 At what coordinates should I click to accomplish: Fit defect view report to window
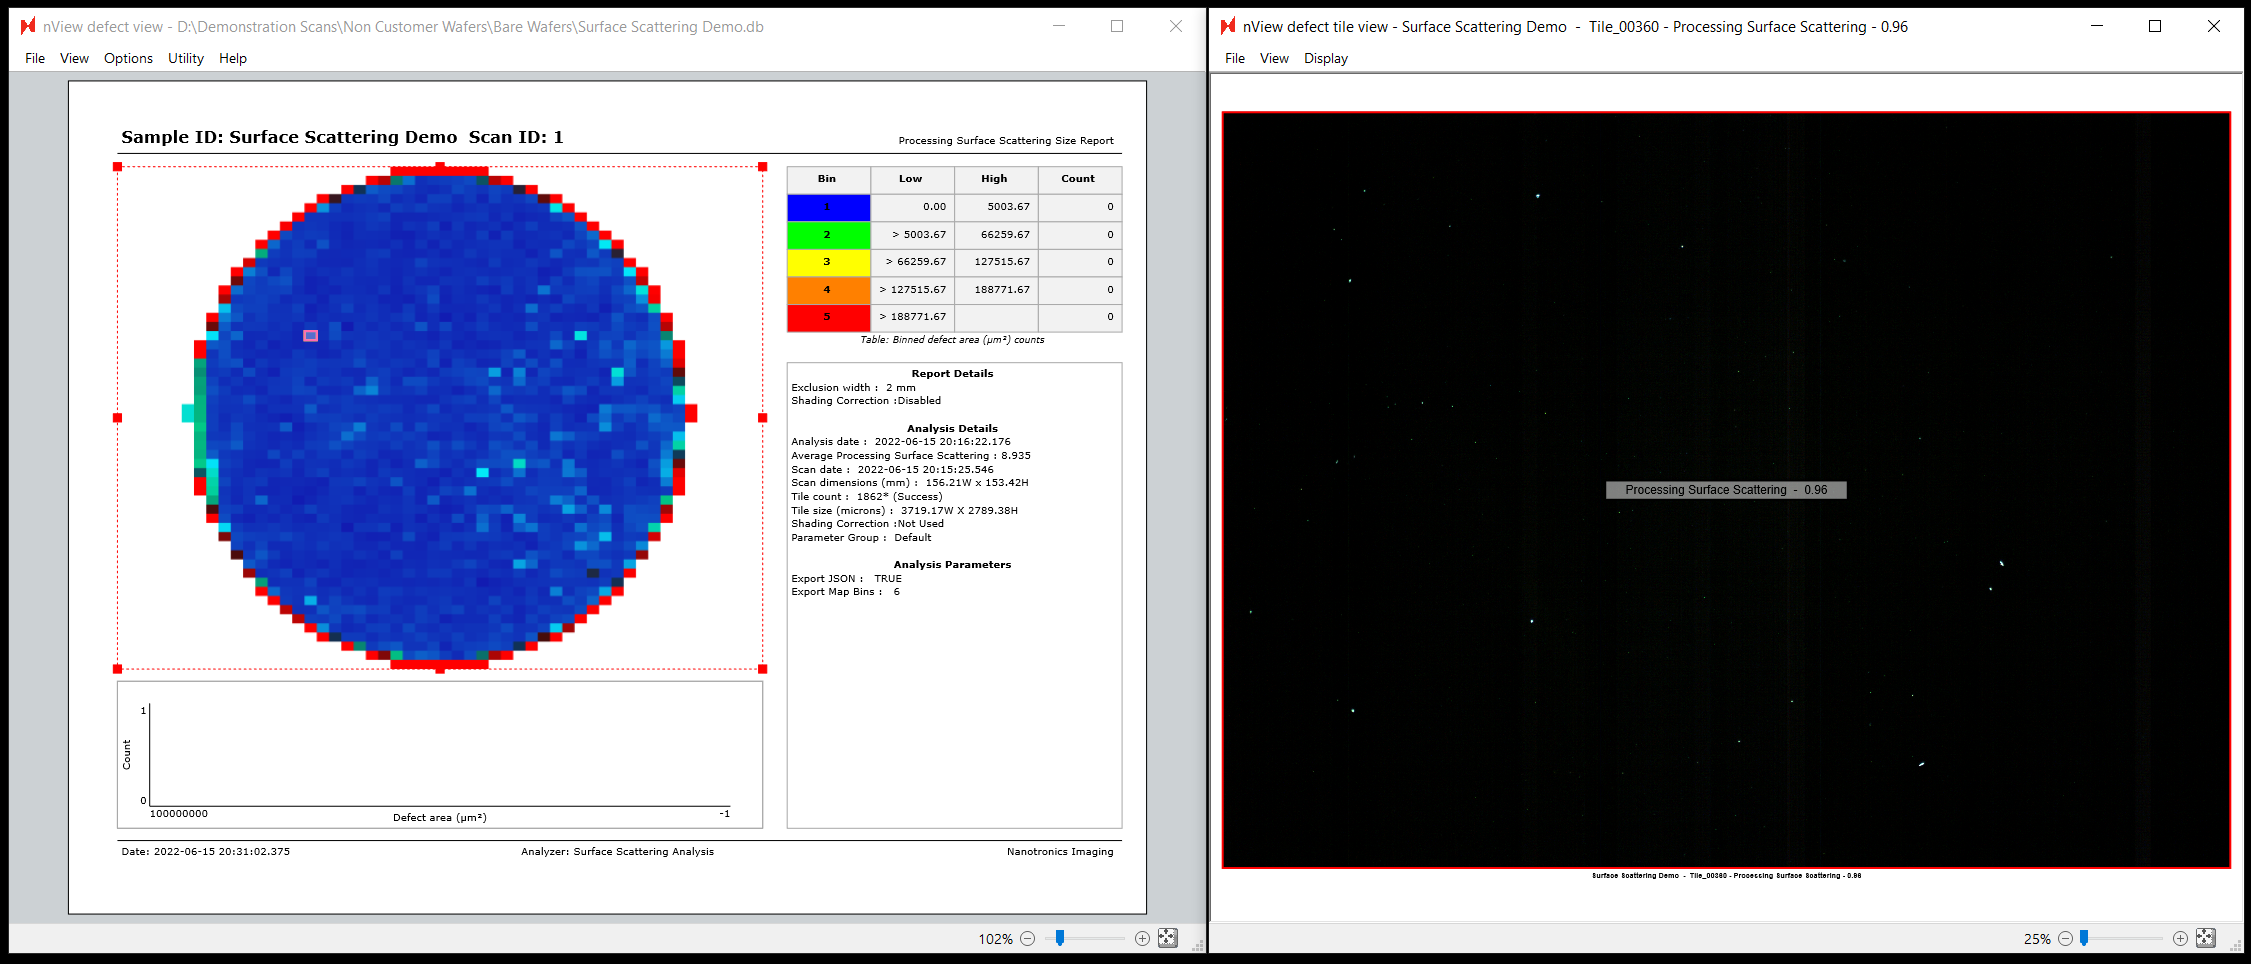click(1167, 938)
